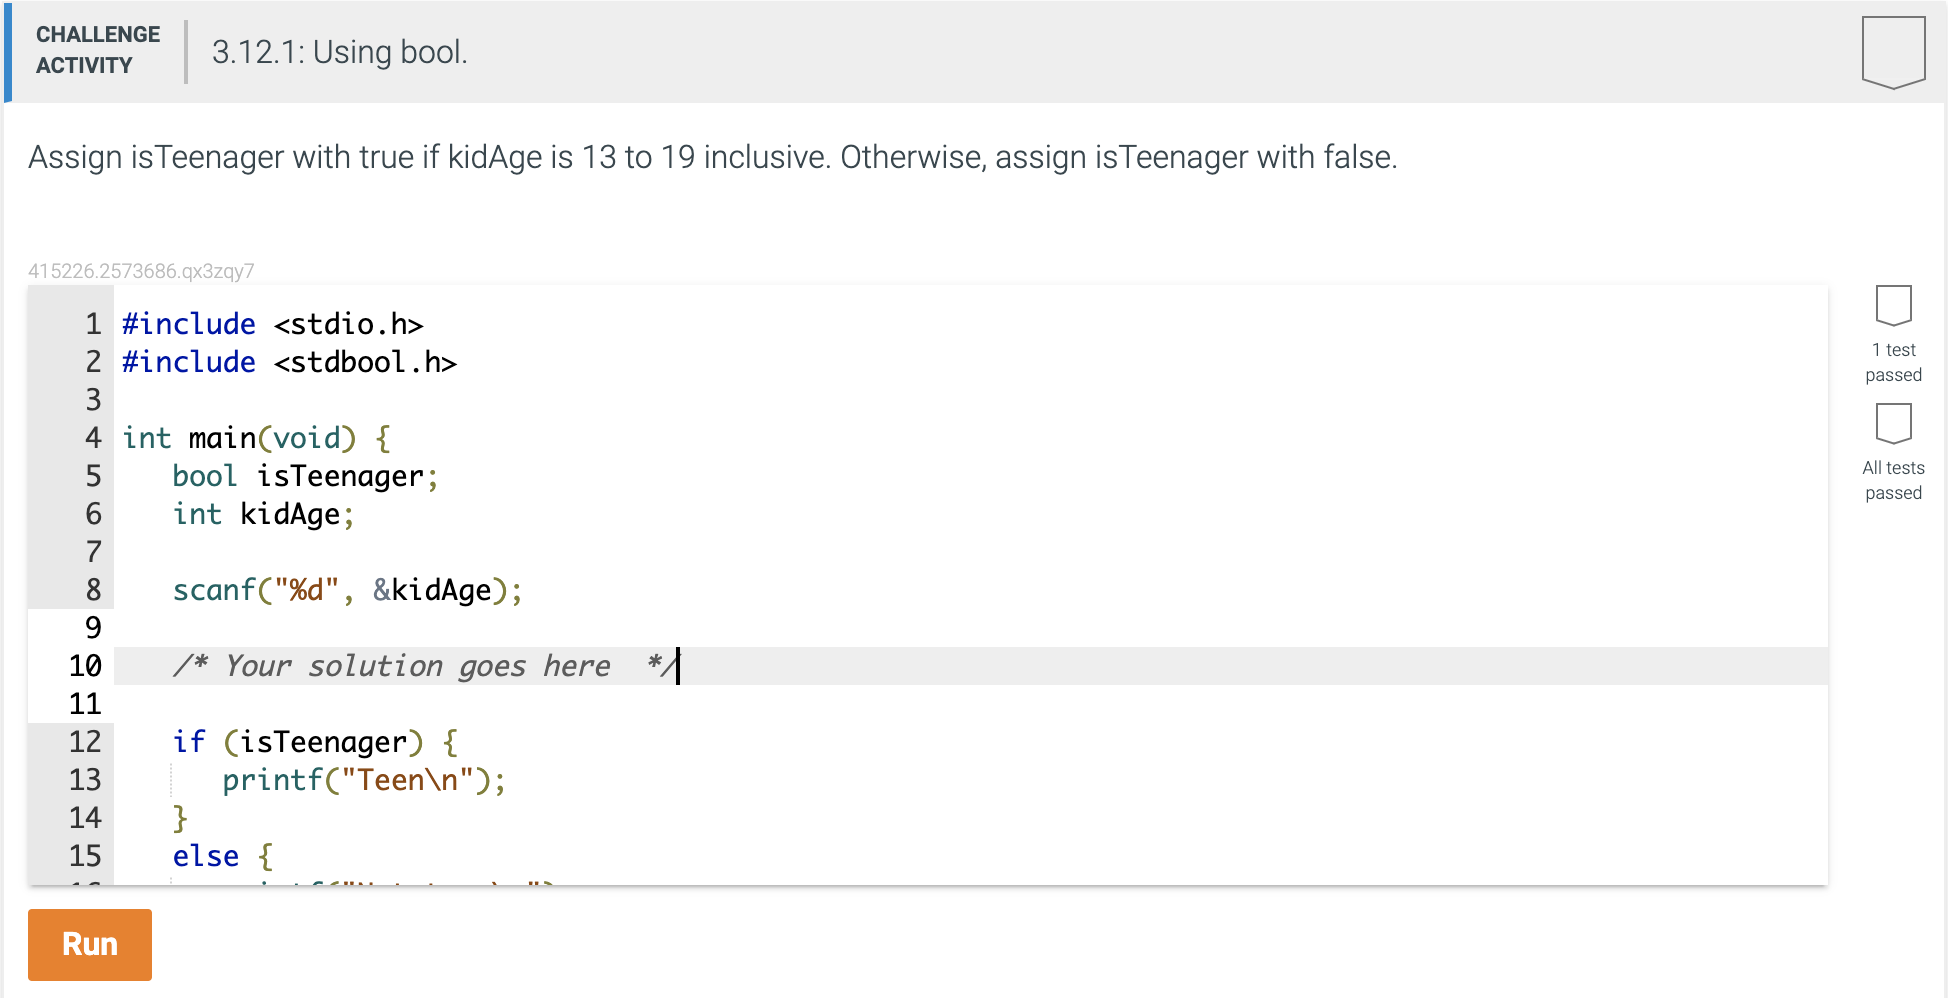This screenshot has width=1948, height=998.
Task: Click the closing brace on line 14
Action: pyautogui.click(x=180, y=818)
